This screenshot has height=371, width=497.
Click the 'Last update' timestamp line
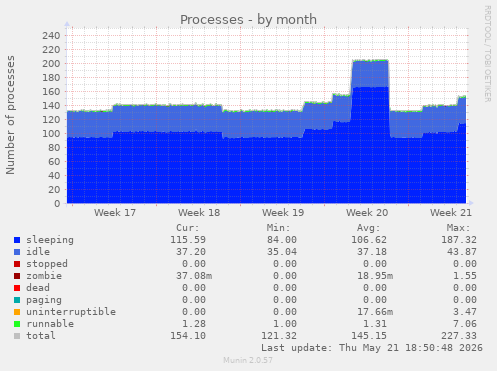pos(372,348)
